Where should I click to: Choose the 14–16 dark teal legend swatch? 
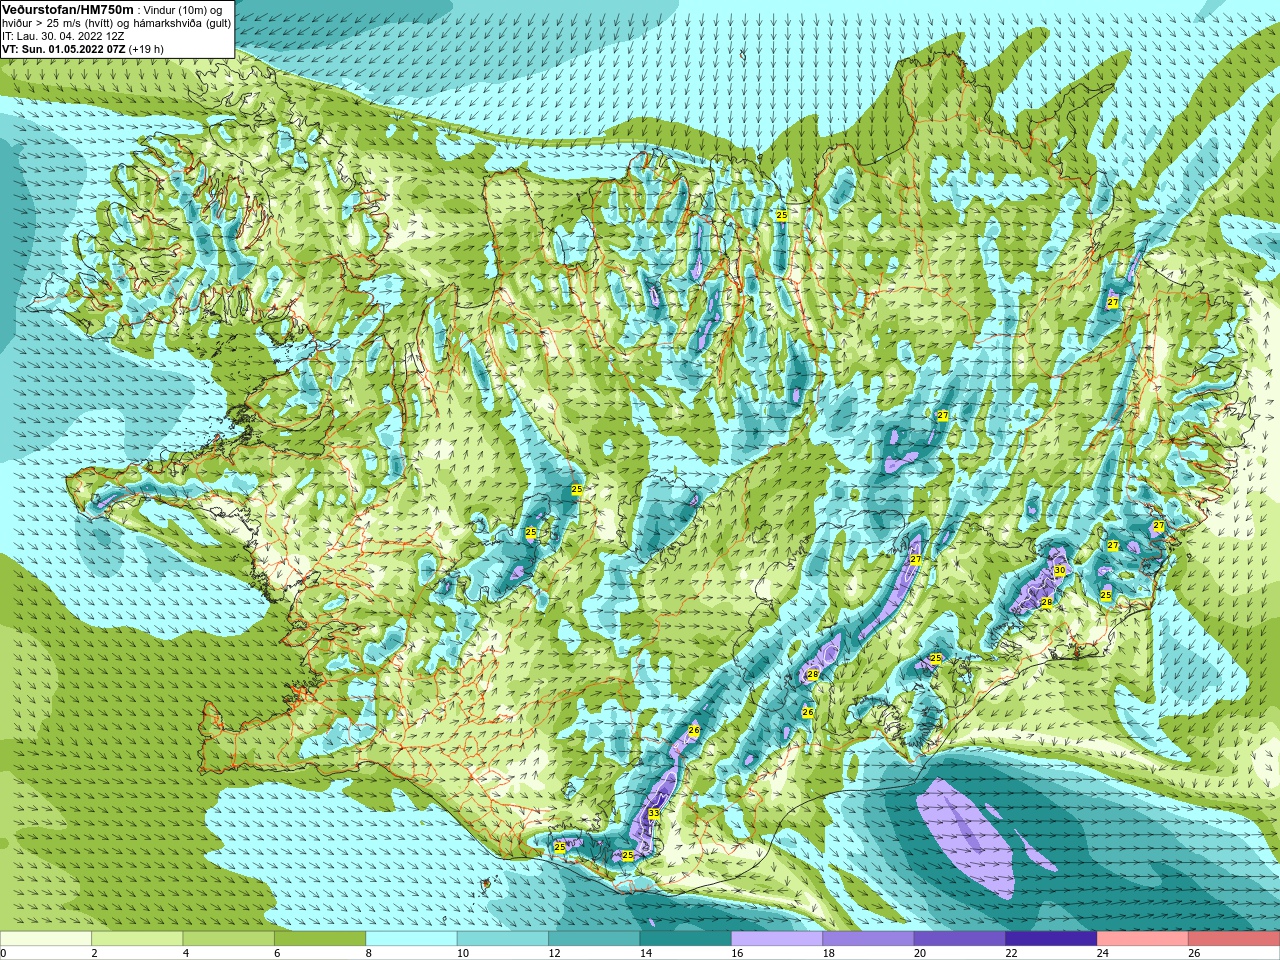(x=686, y=939)
